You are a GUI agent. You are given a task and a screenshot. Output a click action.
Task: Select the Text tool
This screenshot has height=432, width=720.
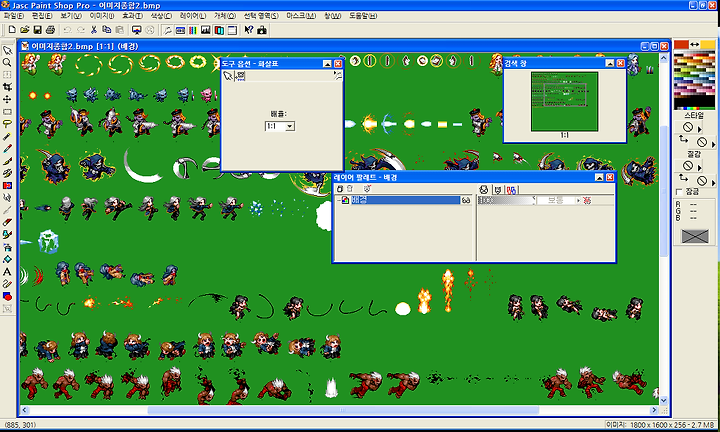click(7, 272)
